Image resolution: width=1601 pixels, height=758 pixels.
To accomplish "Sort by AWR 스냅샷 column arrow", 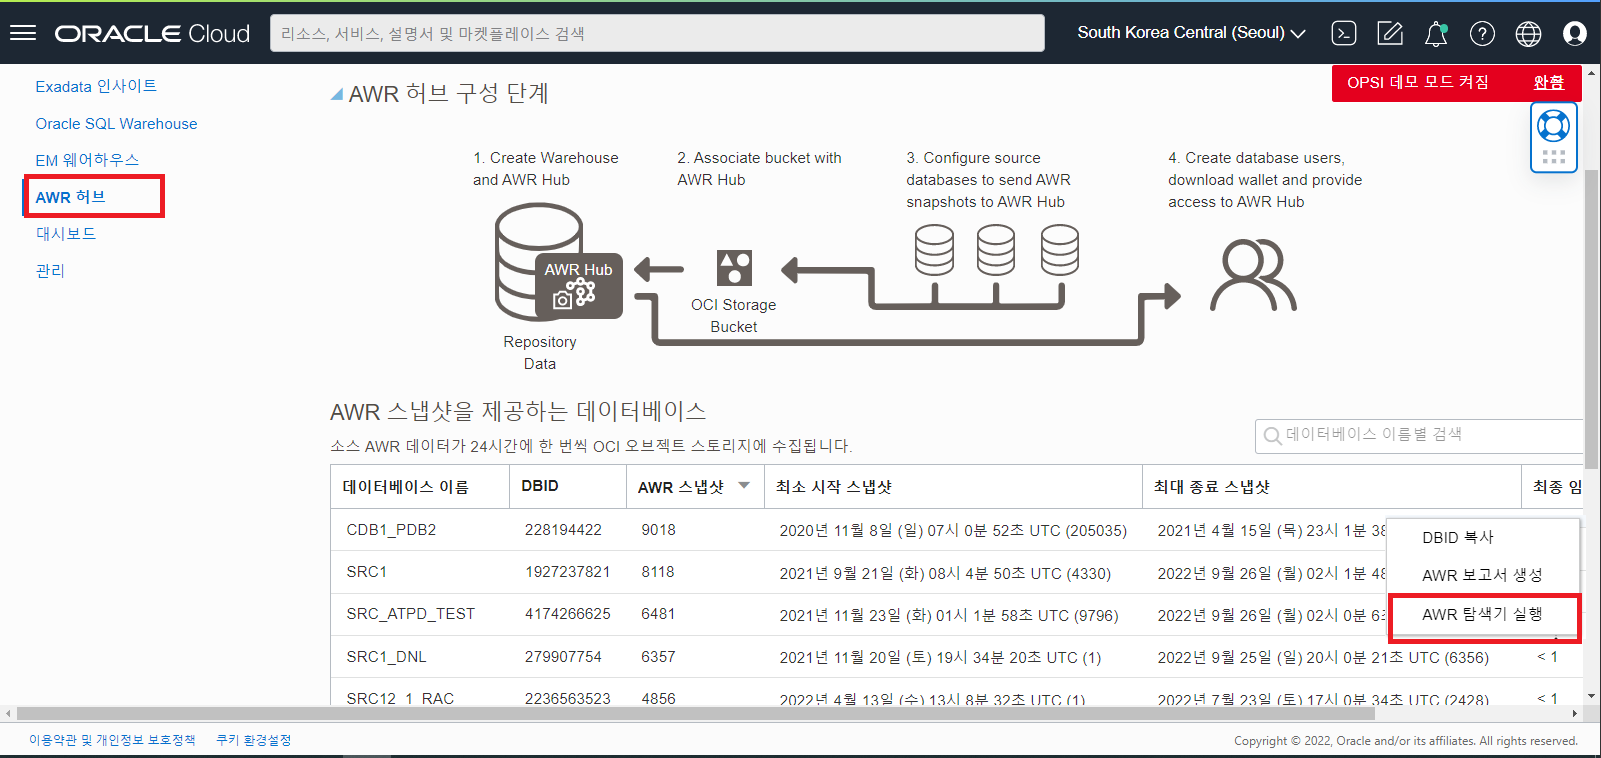I will 744,486.
